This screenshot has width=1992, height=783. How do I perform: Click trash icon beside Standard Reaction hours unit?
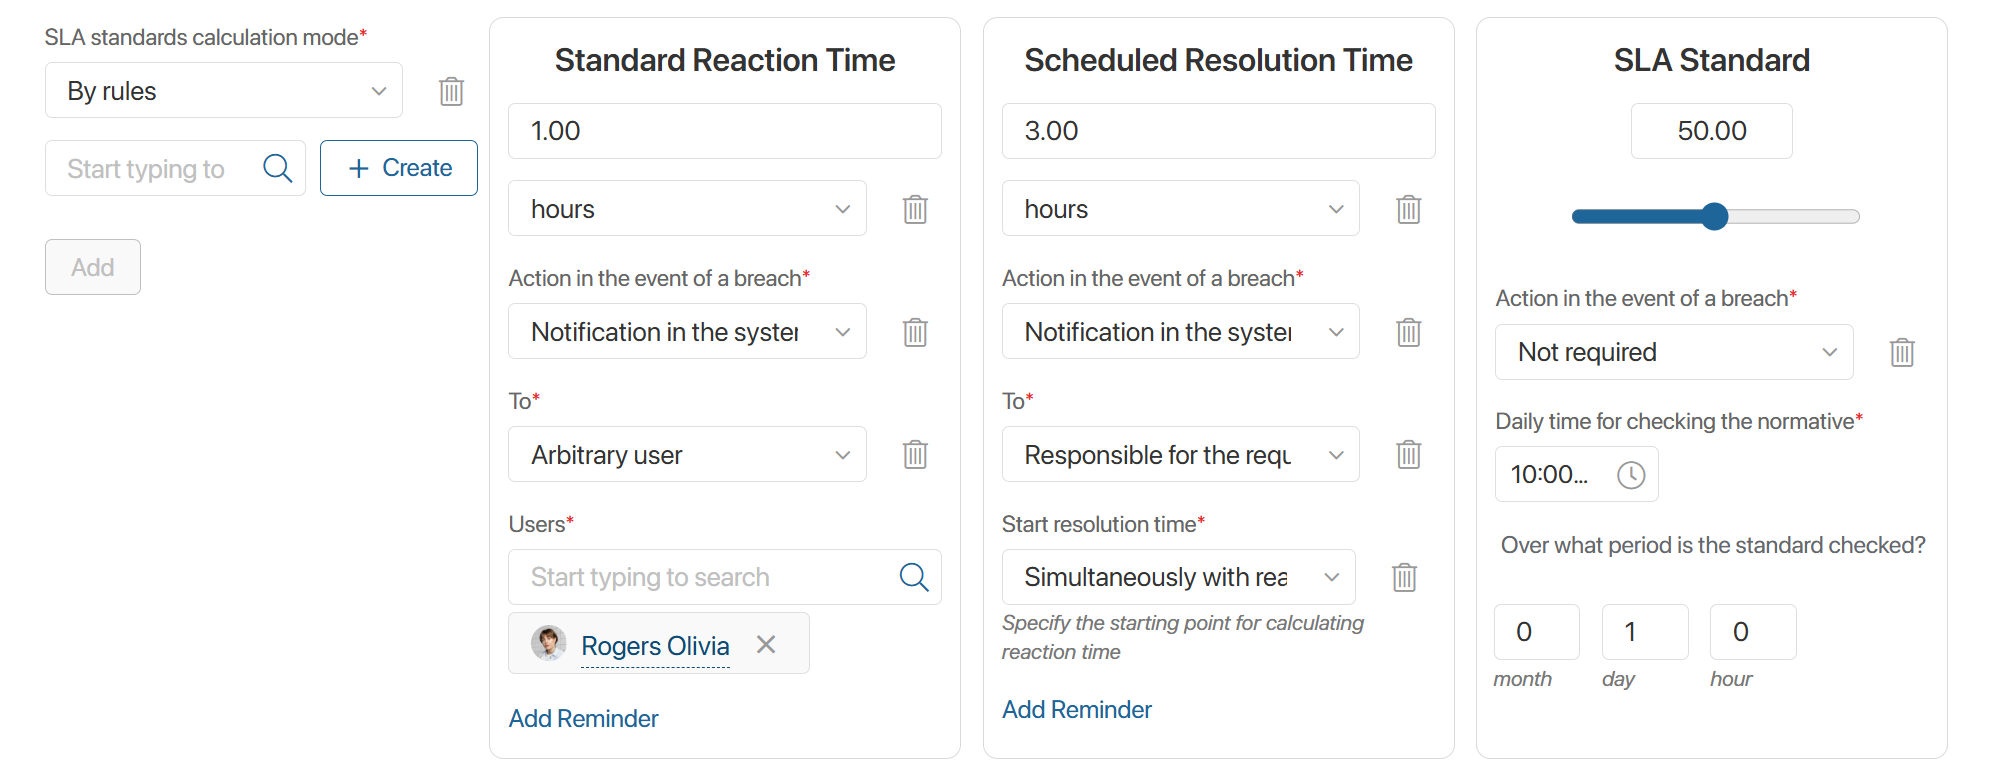(x=915, y=209)
